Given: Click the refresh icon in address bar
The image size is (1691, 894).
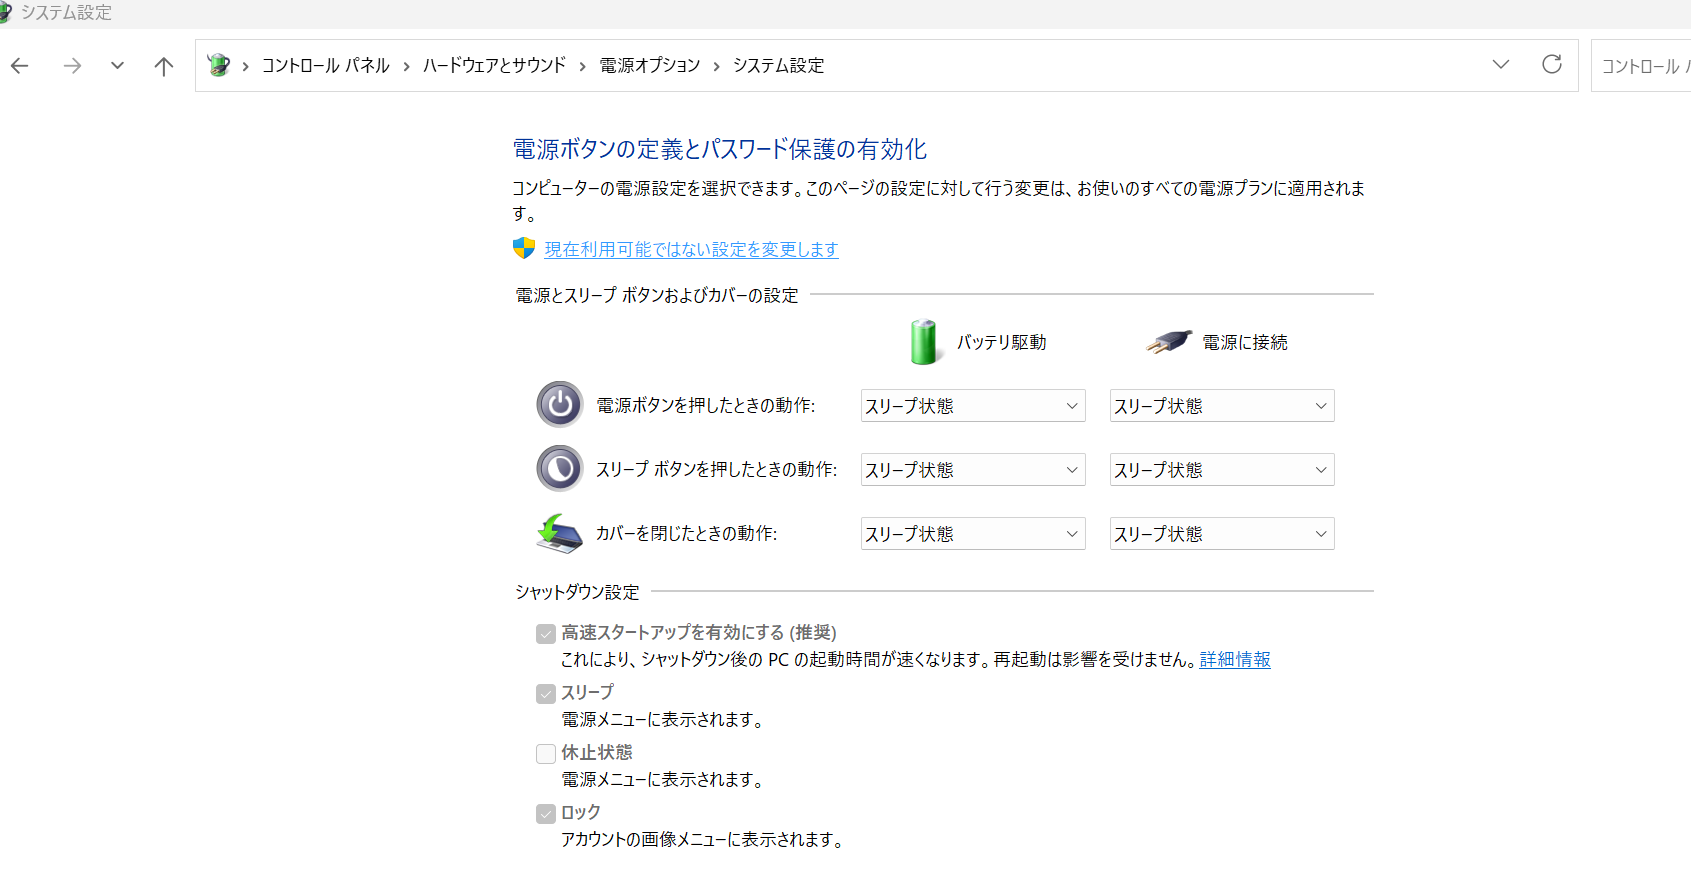Looking at the screenshot, I should click(1551, 65).
